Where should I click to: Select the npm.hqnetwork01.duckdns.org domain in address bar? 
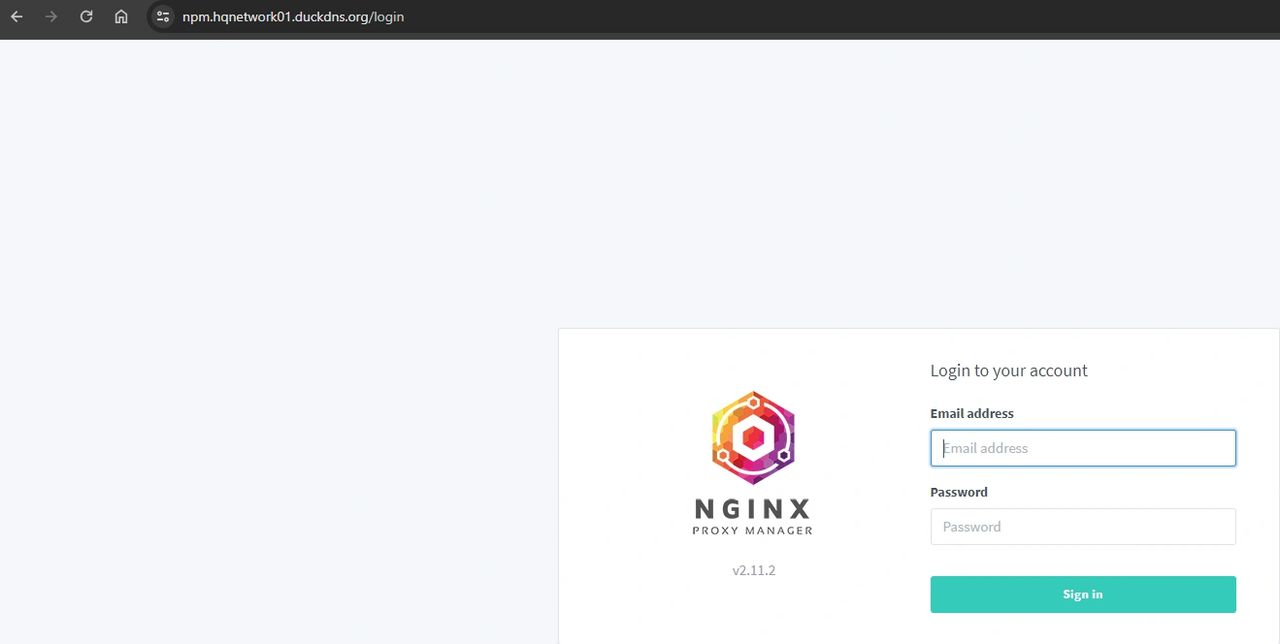coord(275,17)
